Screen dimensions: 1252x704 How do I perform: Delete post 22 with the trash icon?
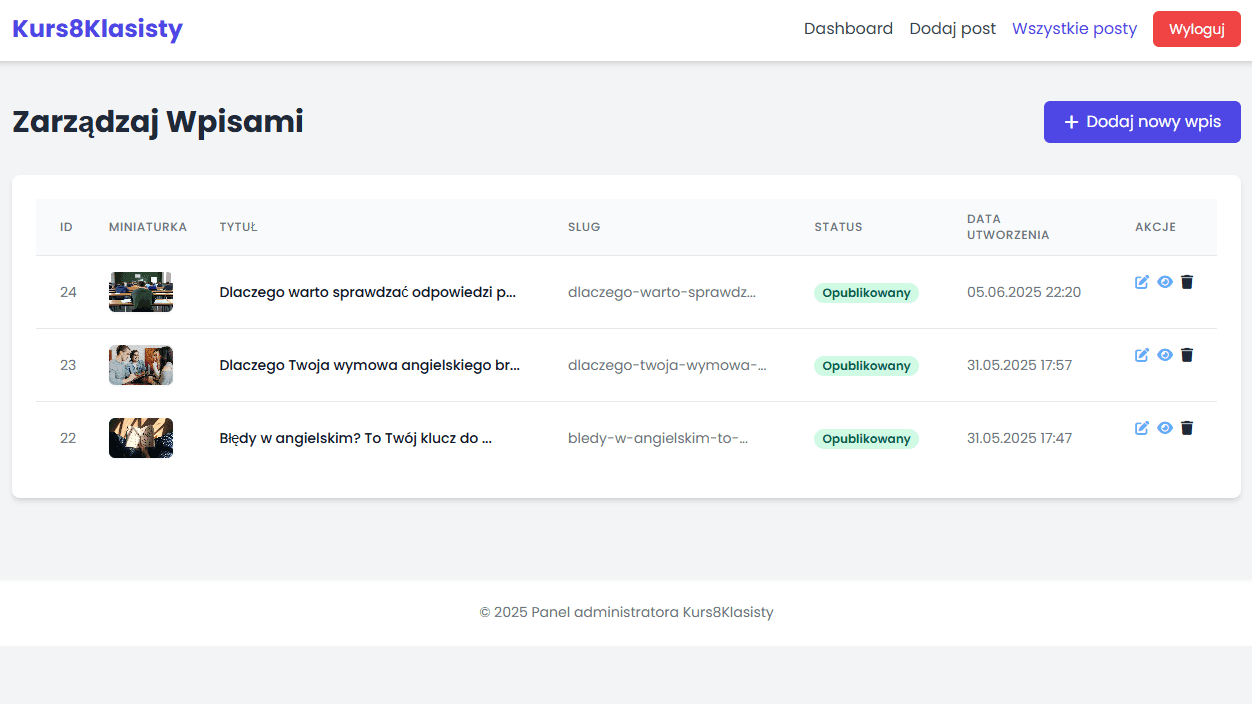pos(1187,428)
